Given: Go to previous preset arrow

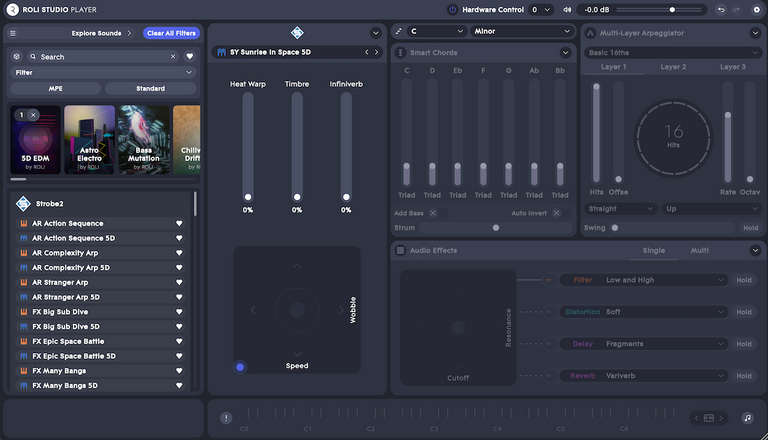Looking at the screenshot, I should tap(366, 52).
